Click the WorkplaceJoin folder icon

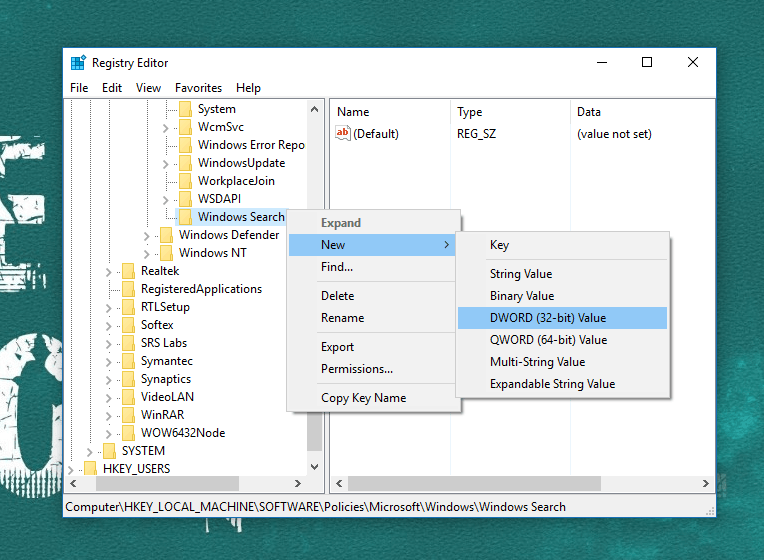click(185, 181)
